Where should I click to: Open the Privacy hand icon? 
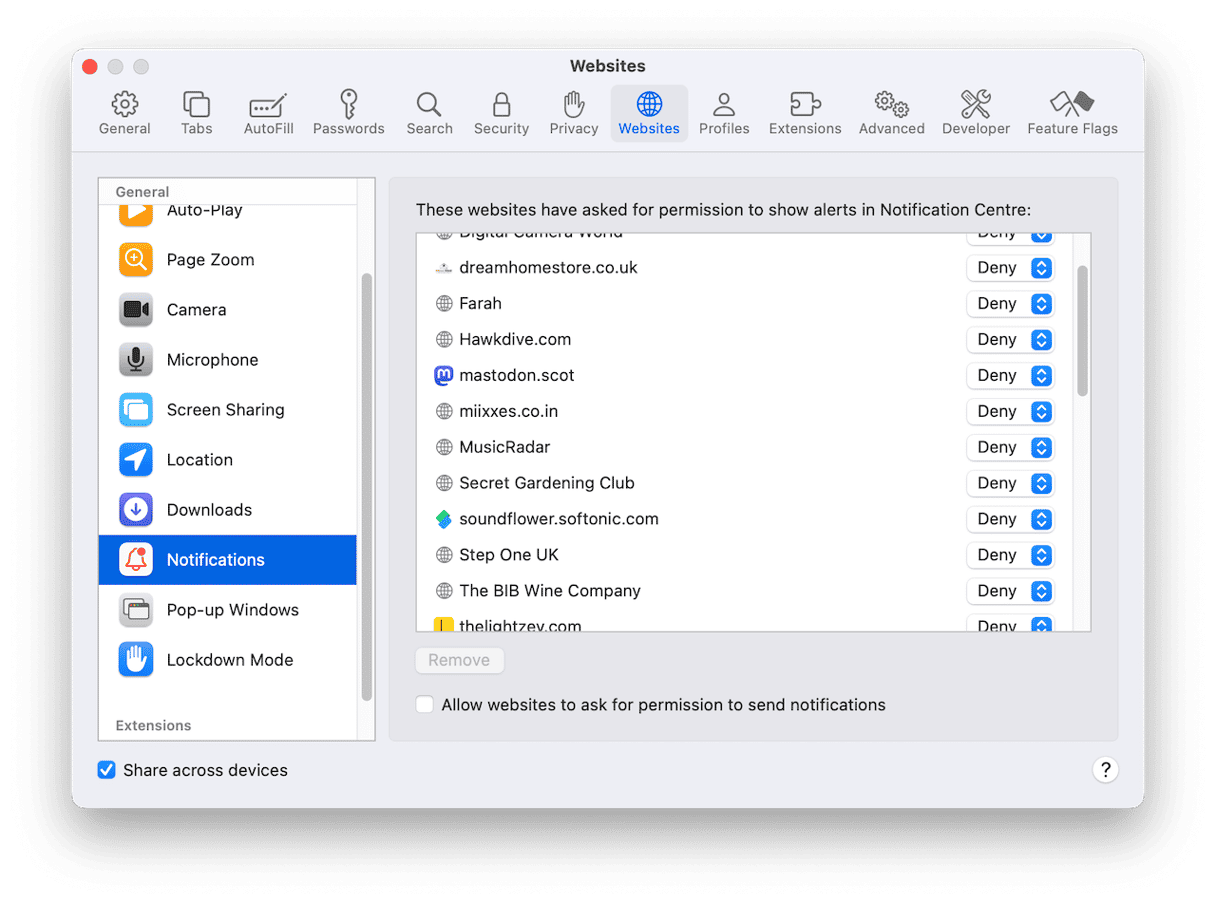point(574,104)
